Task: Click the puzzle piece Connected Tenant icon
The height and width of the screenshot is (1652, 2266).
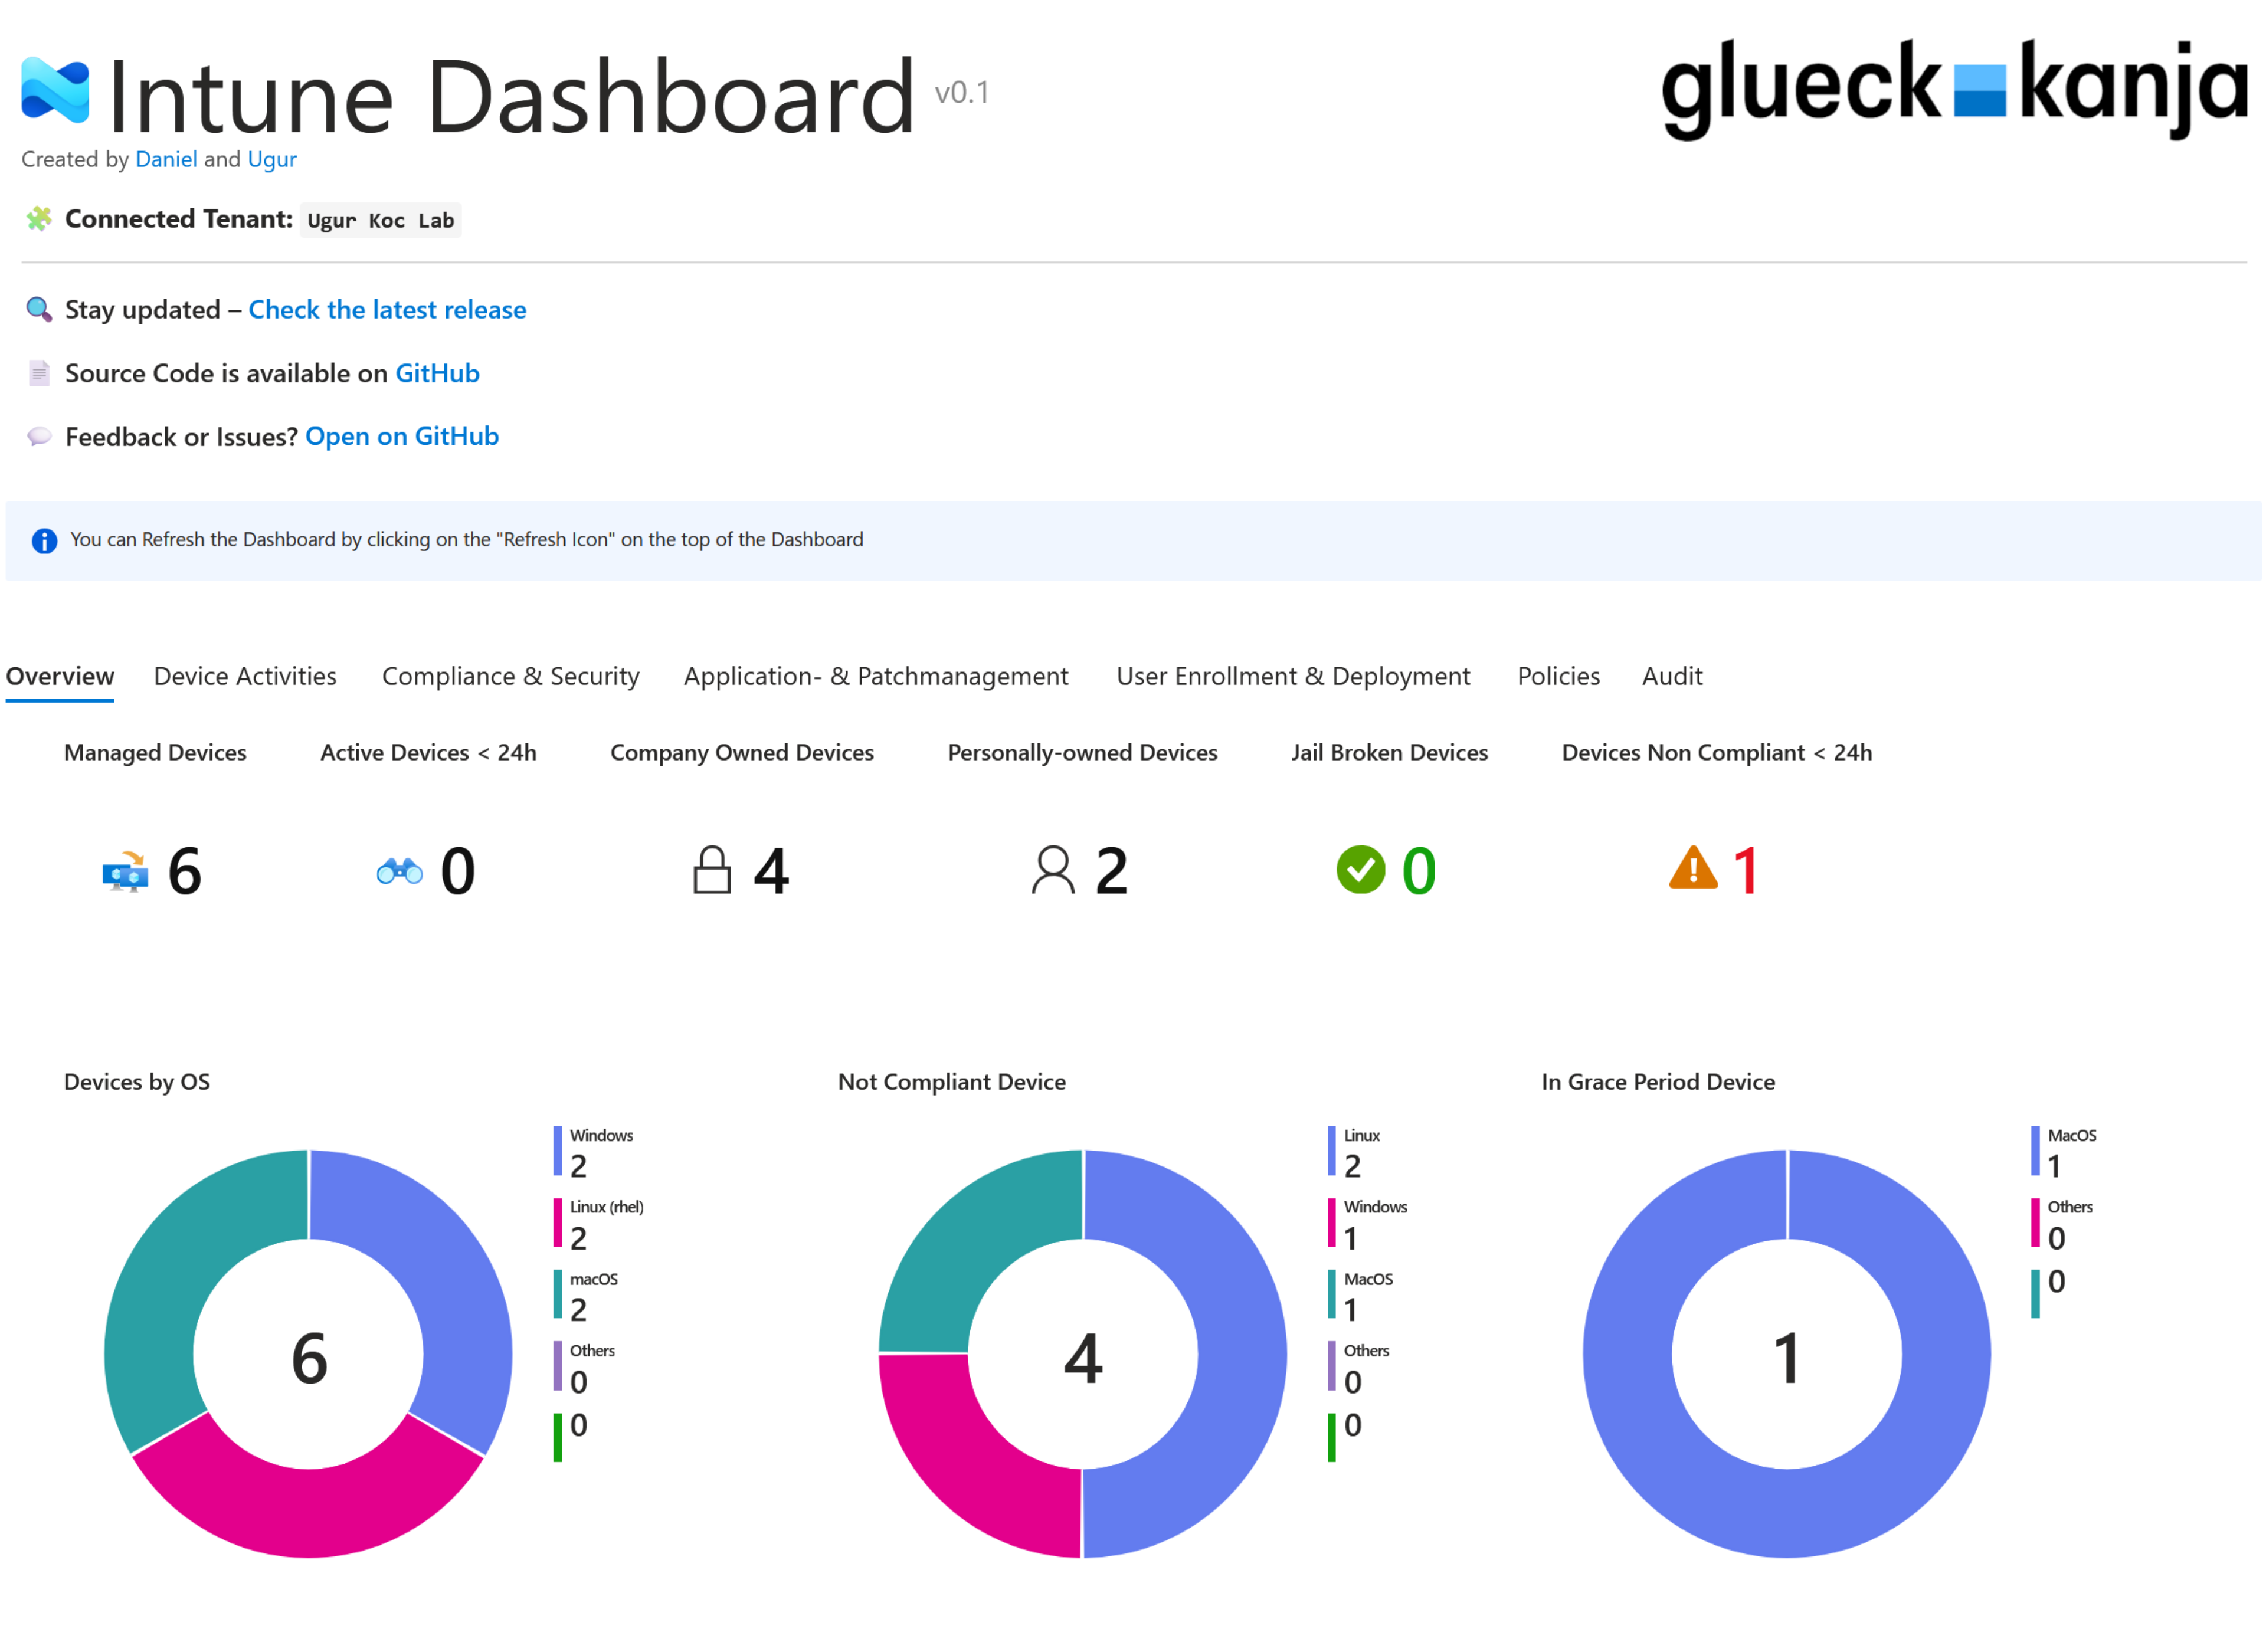Action: click(x=39, y=219)
